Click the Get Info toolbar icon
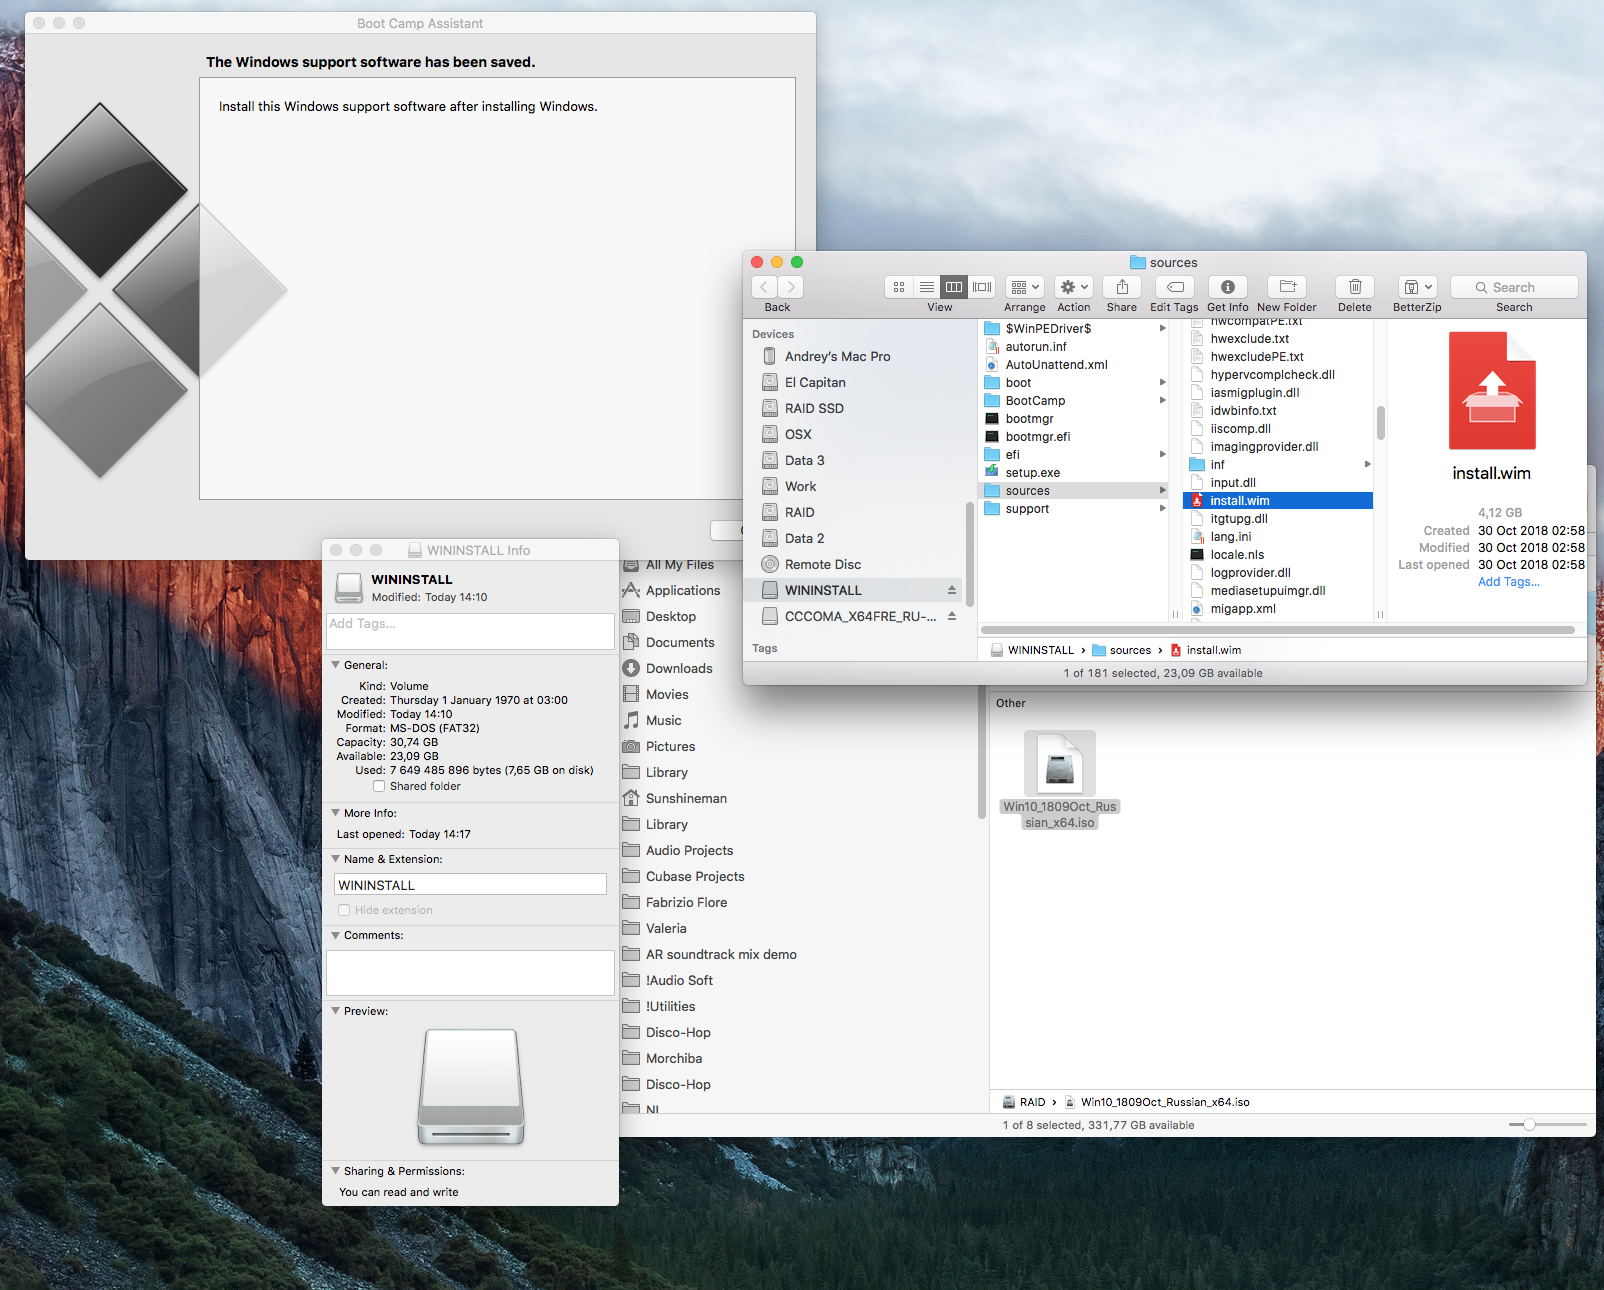1604x1290 pixels. (1227, 287)
